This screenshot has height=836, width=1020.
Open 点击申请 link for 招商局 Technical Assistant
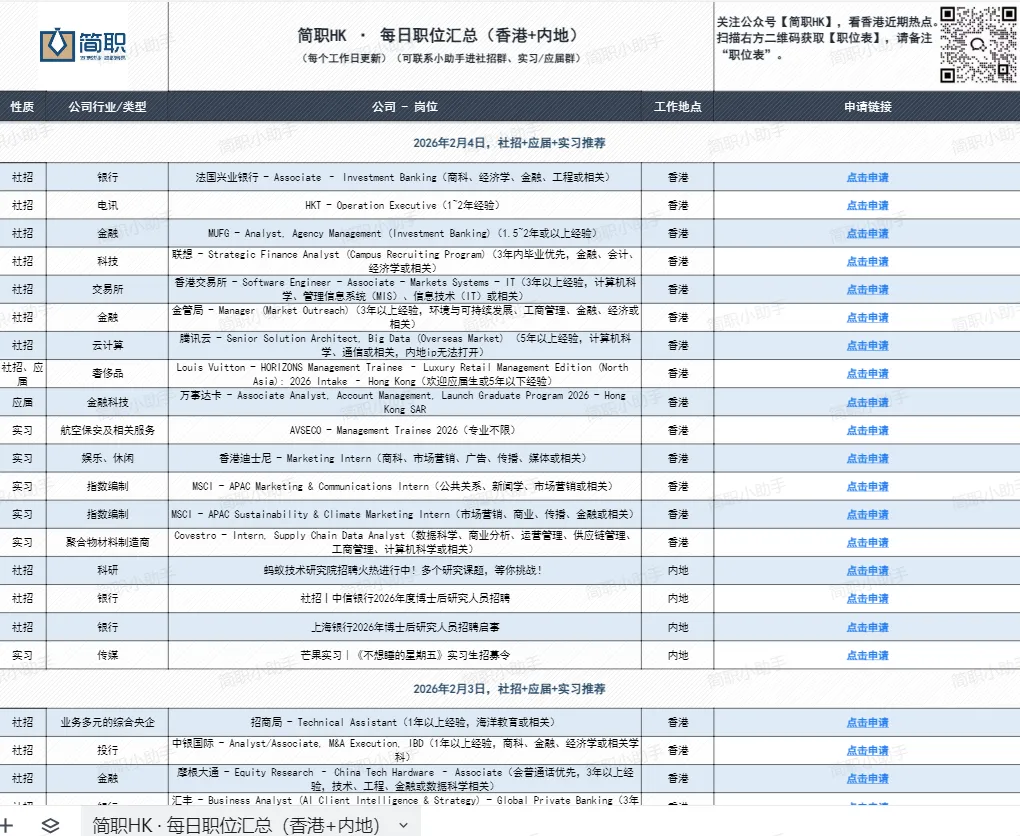click(867, 722)
